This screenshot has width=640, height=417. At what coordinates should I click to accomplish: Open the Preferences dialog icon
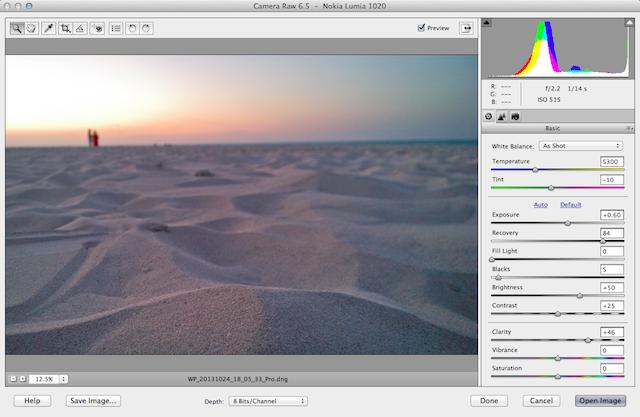pos(116,28)
